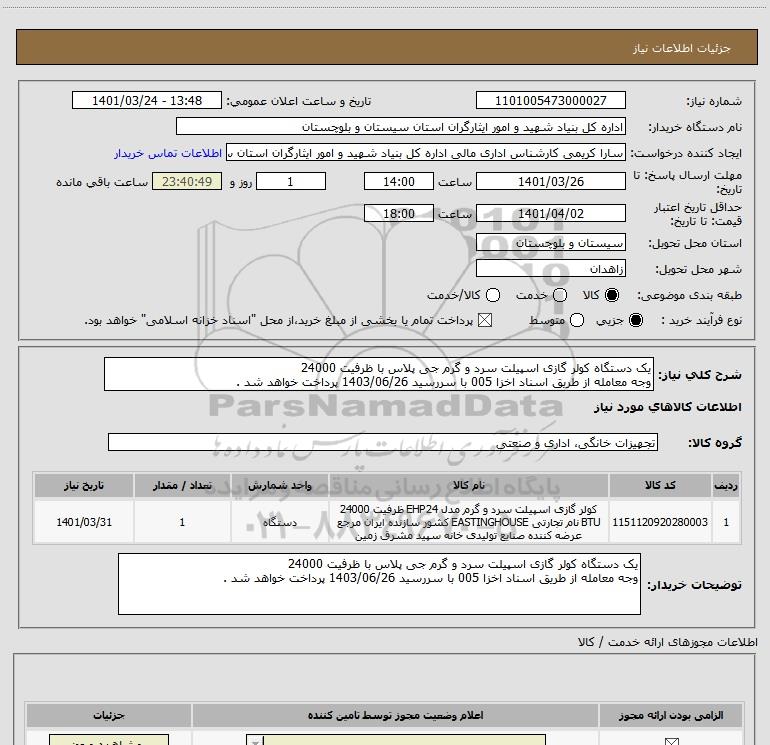770x745 pixels.
Task: Click the EASTINGHOUSE product name cell
Action: click(468, 522)
